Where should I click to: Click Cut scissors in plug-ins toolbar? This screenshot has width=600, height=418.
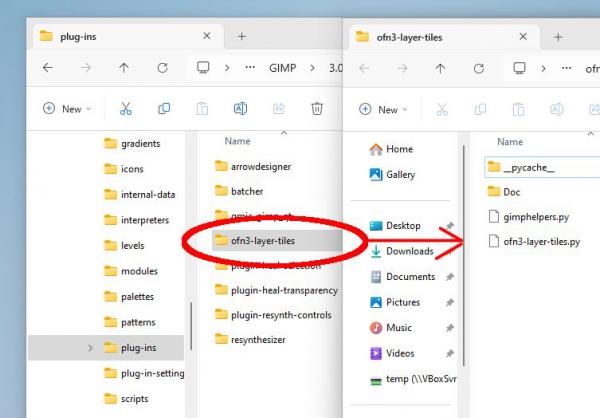point(126,109)
